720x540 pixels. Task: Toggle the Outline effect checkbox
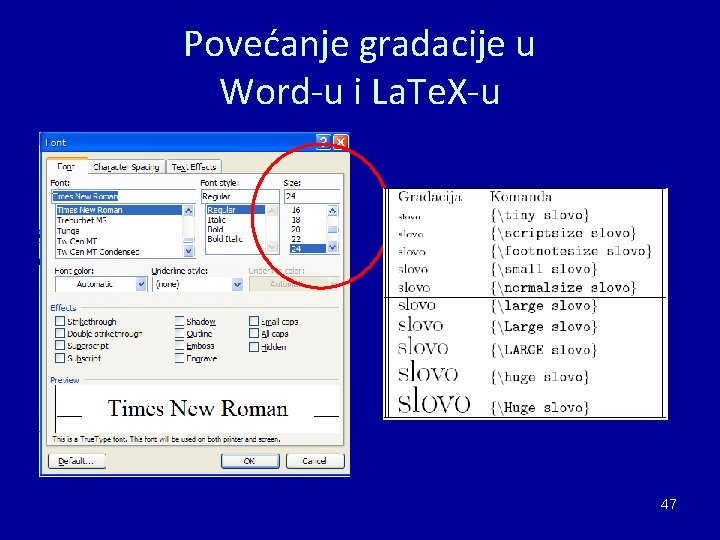coord(180,333)
